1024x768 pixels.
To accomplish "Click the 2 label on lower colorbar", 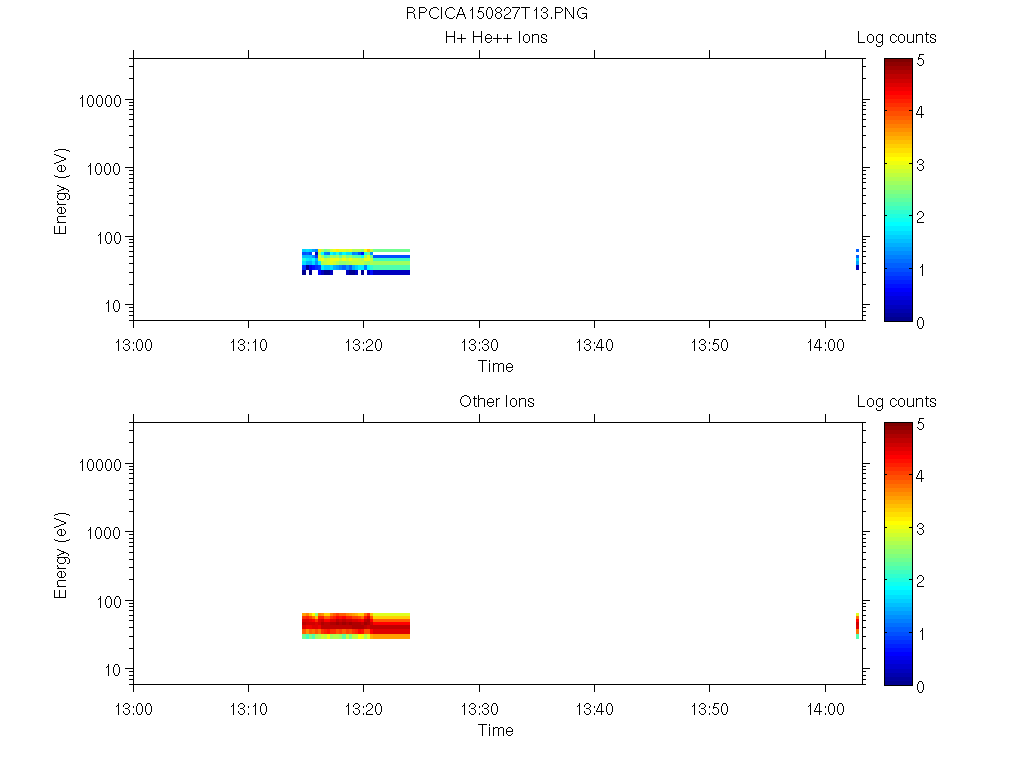I will coord(920,581).
